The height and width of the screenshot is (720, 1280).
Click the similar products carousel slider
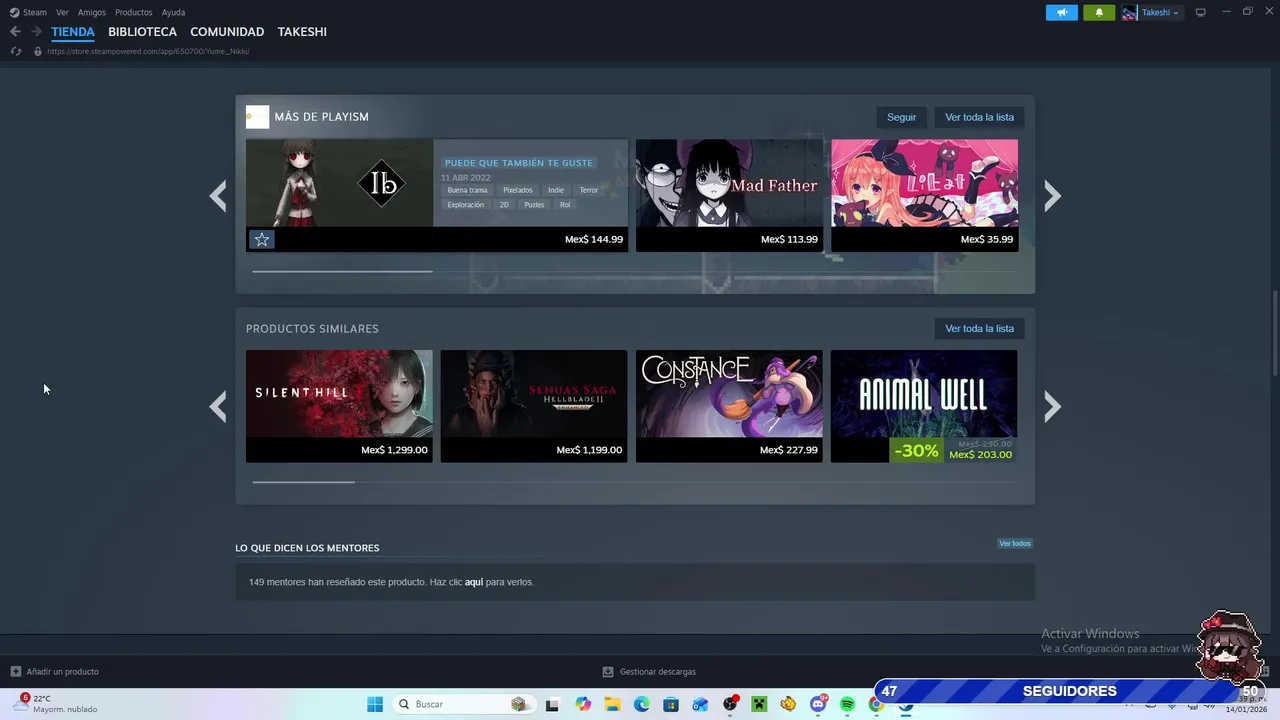(x=303, y=482)
